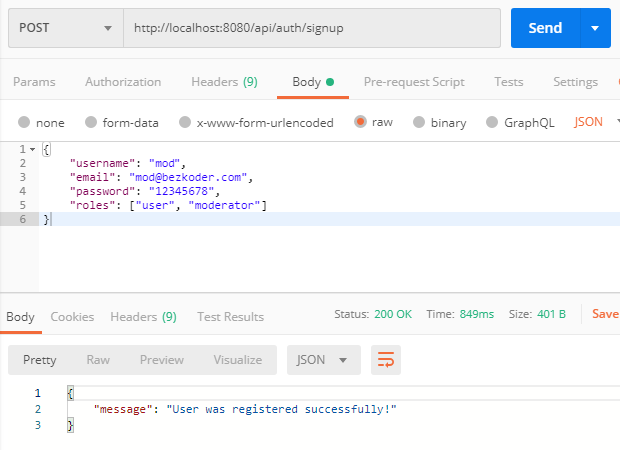Switch to the Params tab
The height and width of the screenshot is (450, 620).
pyautogui.click(x=34, y=82)
